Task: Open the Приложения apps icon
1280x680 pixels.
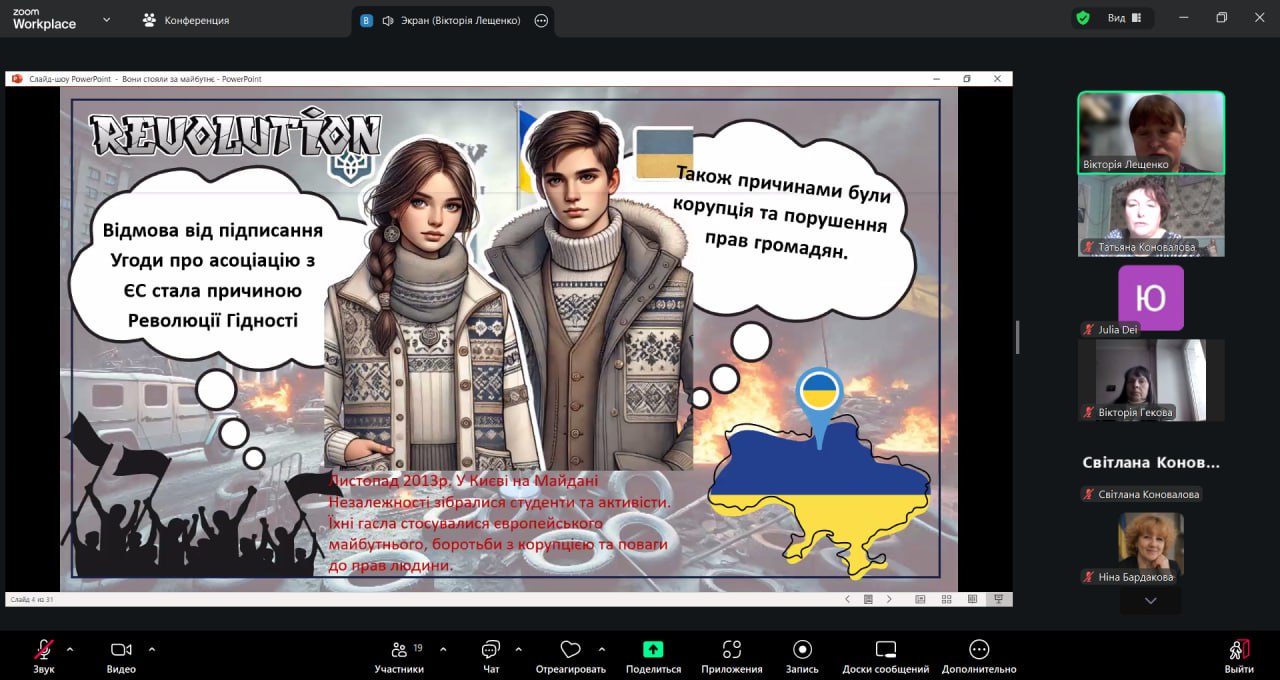Action: 731,650
